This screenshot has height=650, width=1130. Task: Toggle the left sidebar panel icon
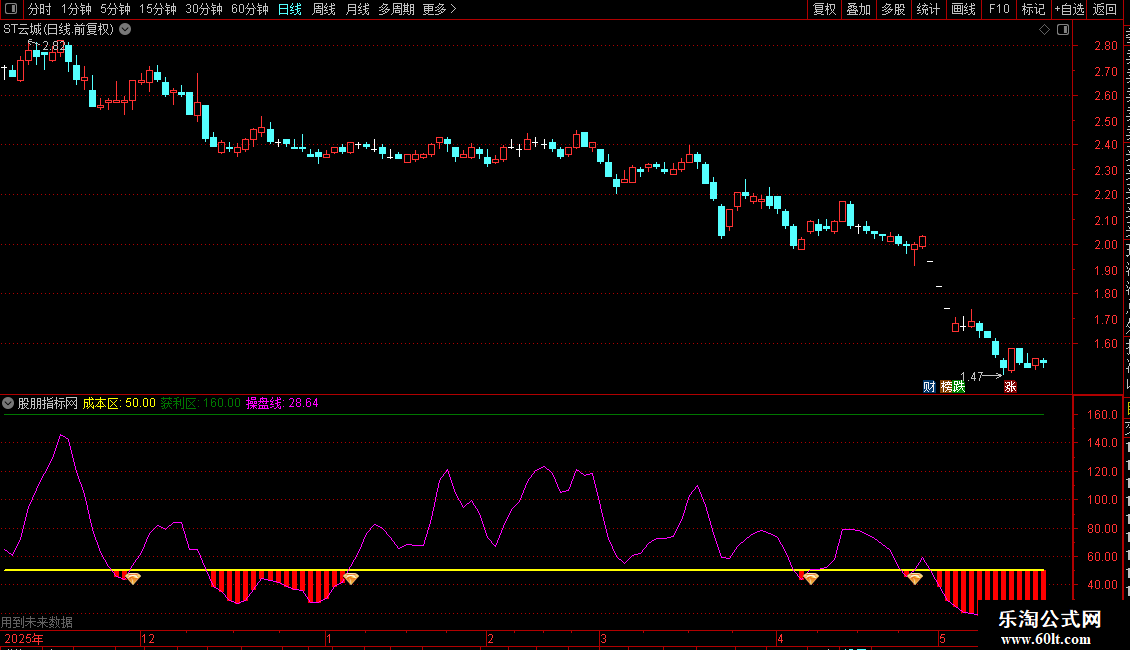coord(11,9)
